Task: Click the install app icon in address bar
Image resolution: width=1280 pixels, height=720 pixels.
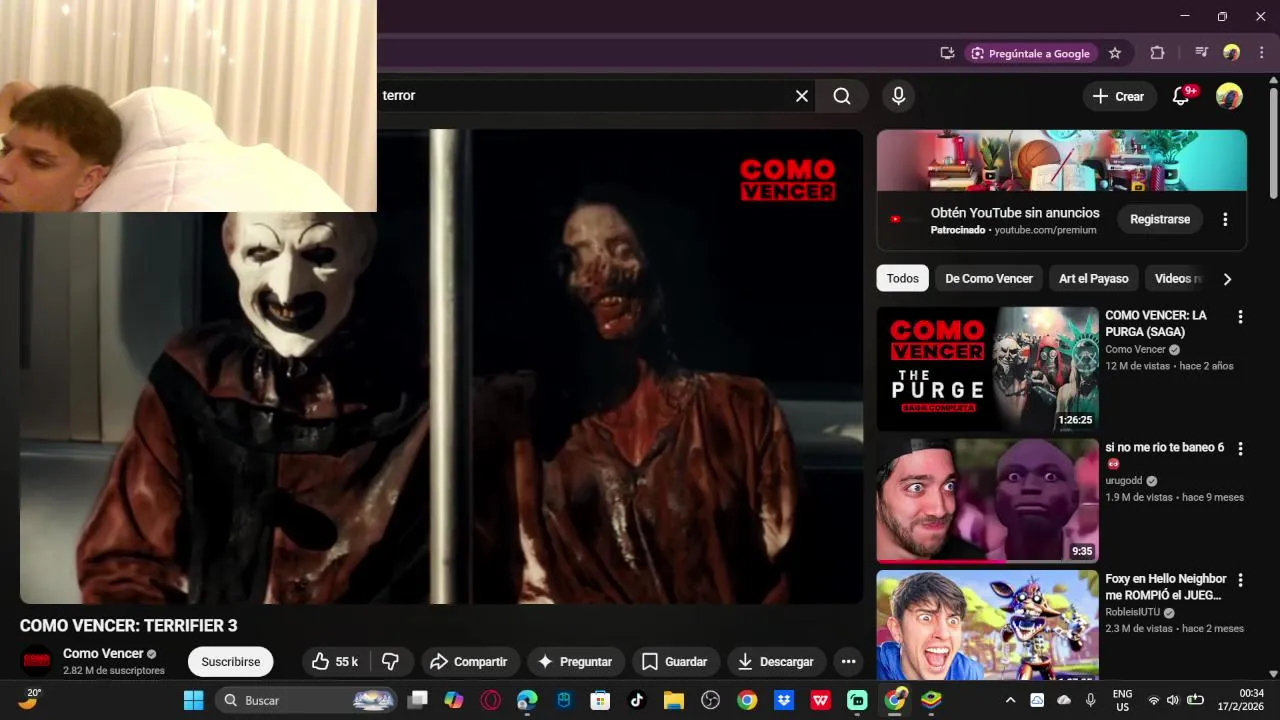Action: click(947, 53)
